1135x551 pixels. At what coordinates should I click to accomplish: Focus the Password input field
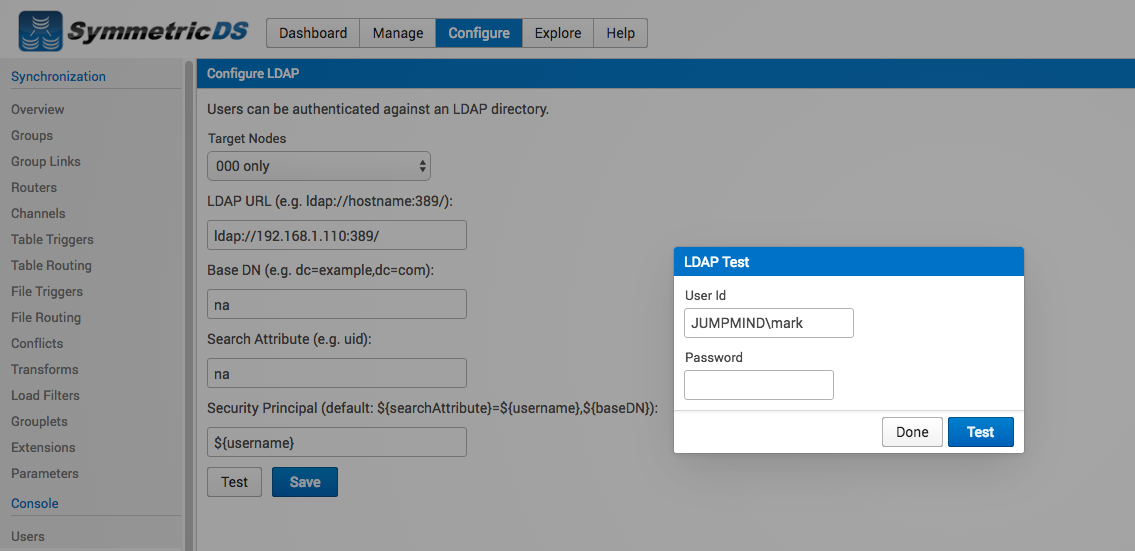tap(759, 385)
